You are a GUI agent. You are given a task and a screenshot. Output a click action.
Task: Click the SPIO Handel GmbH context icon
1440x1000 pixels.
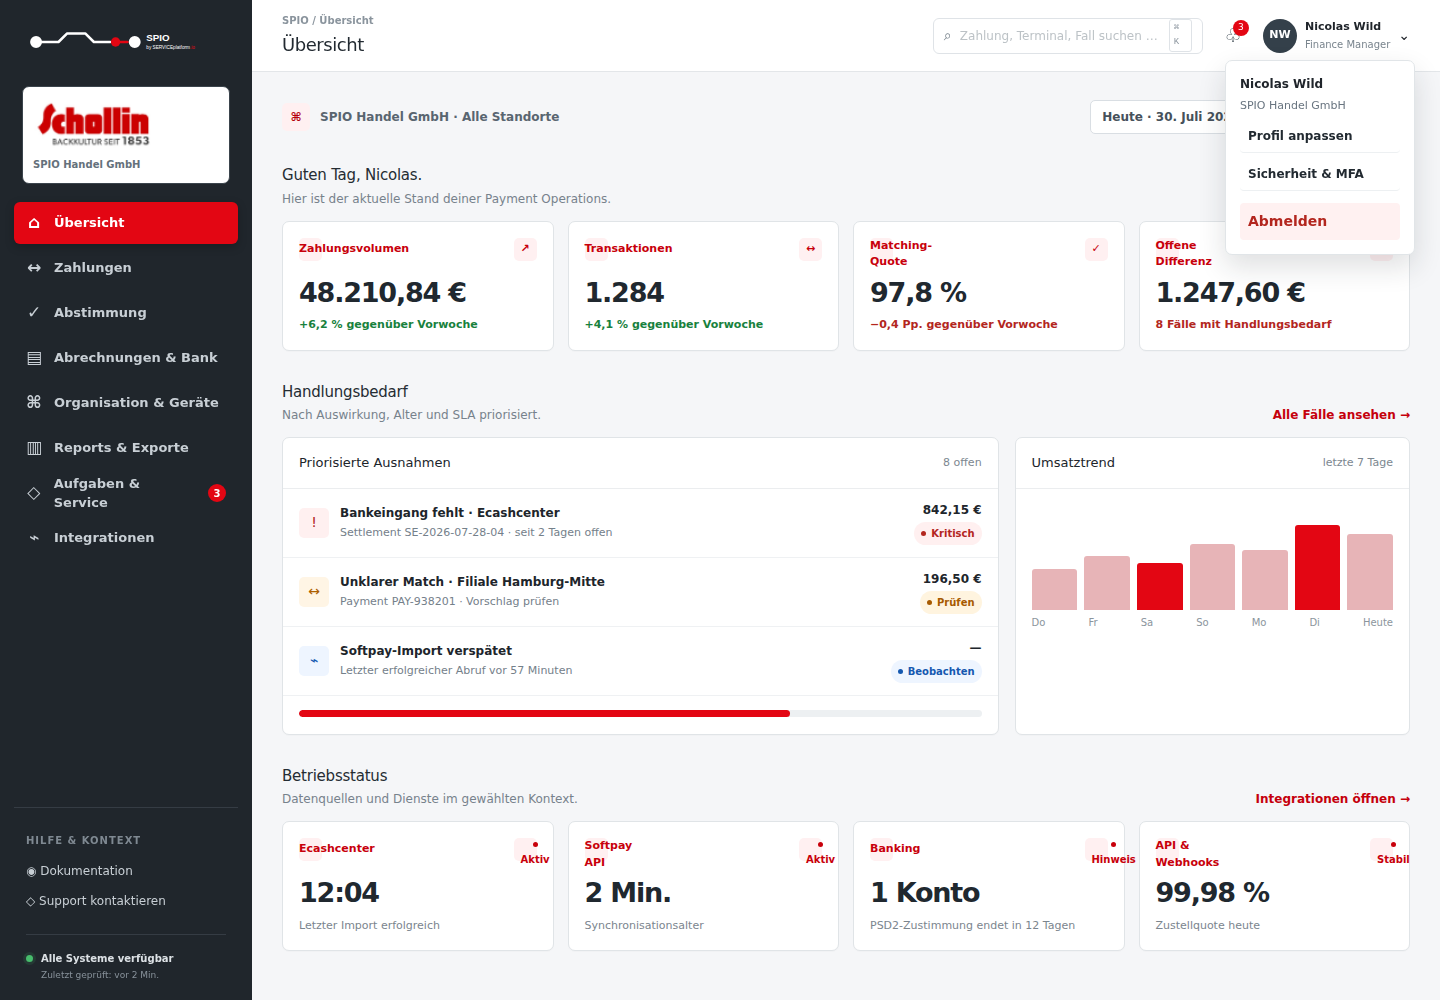[296, 117]
